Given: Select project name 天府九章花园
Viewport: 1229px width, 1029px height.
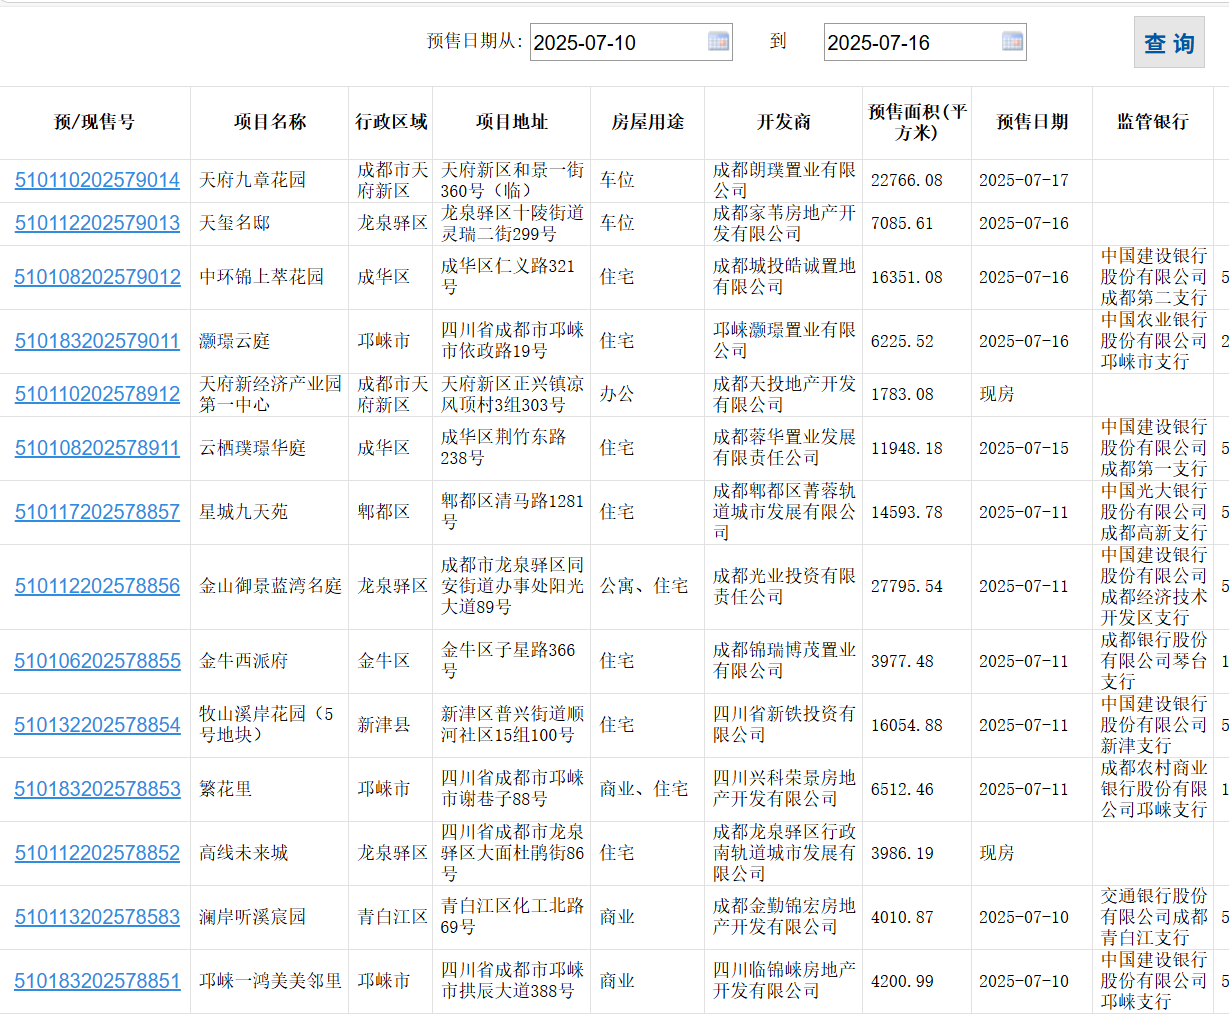Looking at the screenshot, I should pos(252,180).
